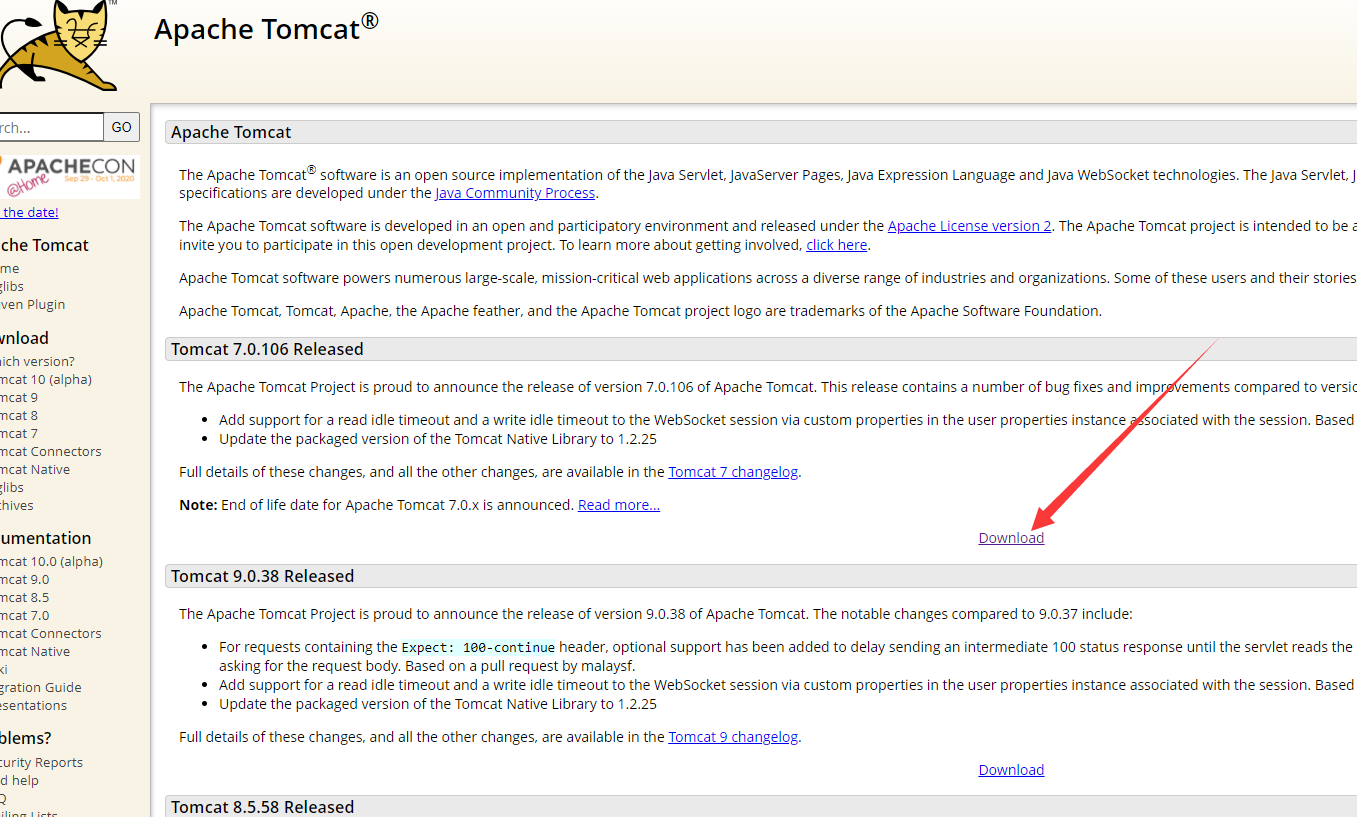Open the 'Which version?' sidebar link
Screen dimensions: 1357x817
tap(37, 361)
